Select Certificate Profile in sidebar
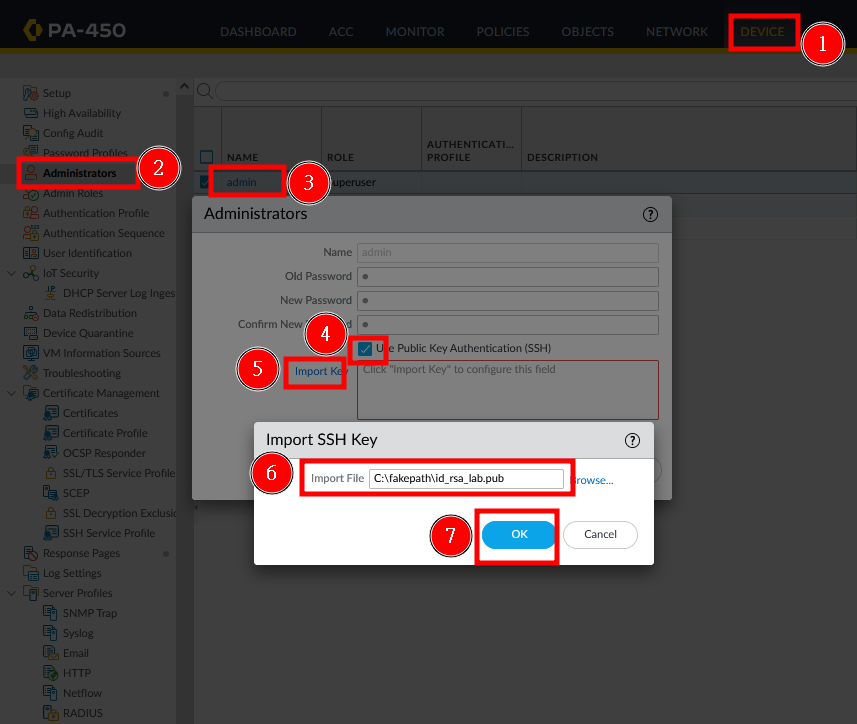This screenshot has width=857, height=724. pos(105,433)
